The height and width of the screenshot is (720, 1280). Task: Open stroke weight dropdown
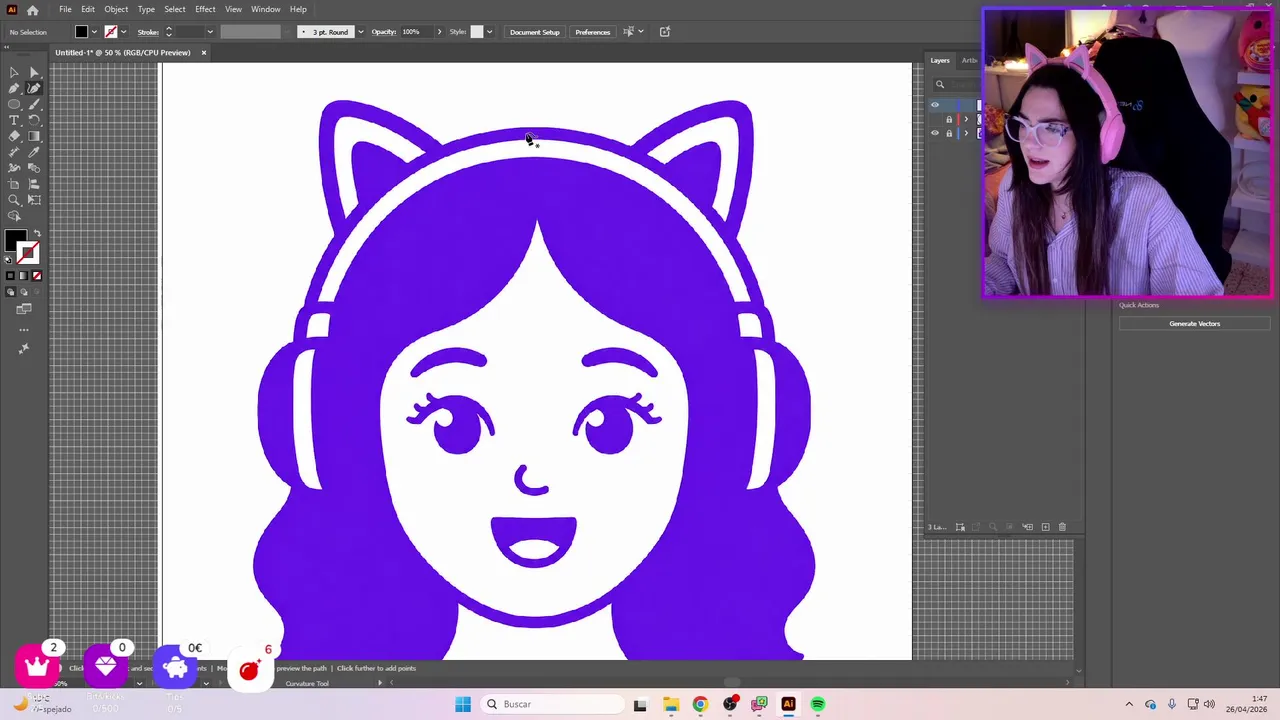tap(210, 32)
